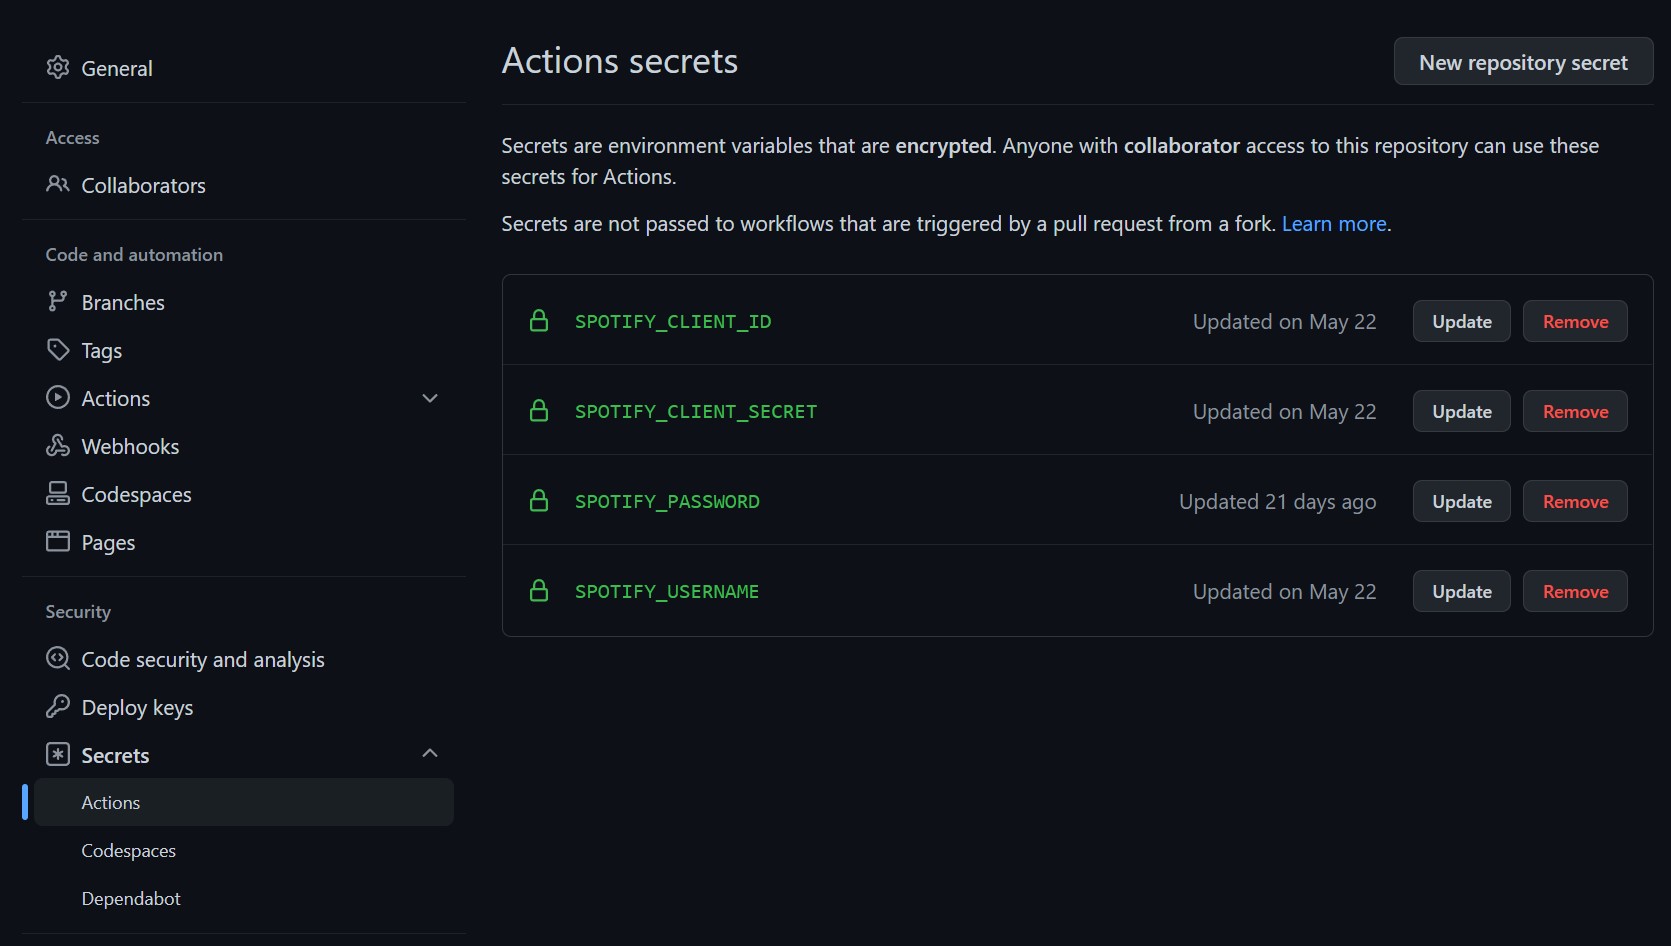Update the SPOTIFY_CLIENT_SECRET secret
This screenshot has width=1671, height=946.
point(1461,411)
